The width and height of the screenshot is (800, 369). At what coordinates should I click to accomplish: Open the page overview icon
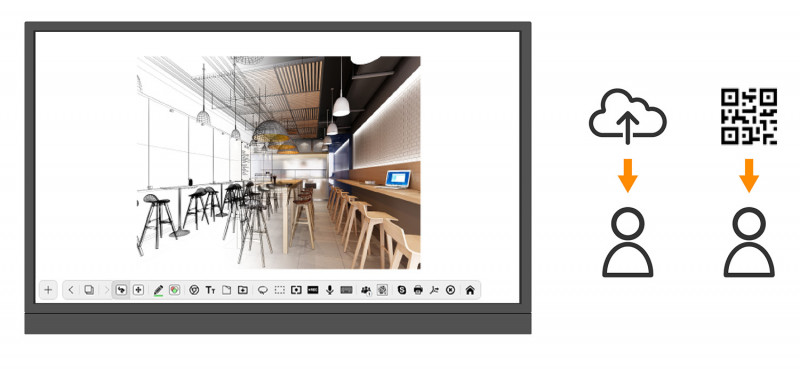click(x=89, y=290)
